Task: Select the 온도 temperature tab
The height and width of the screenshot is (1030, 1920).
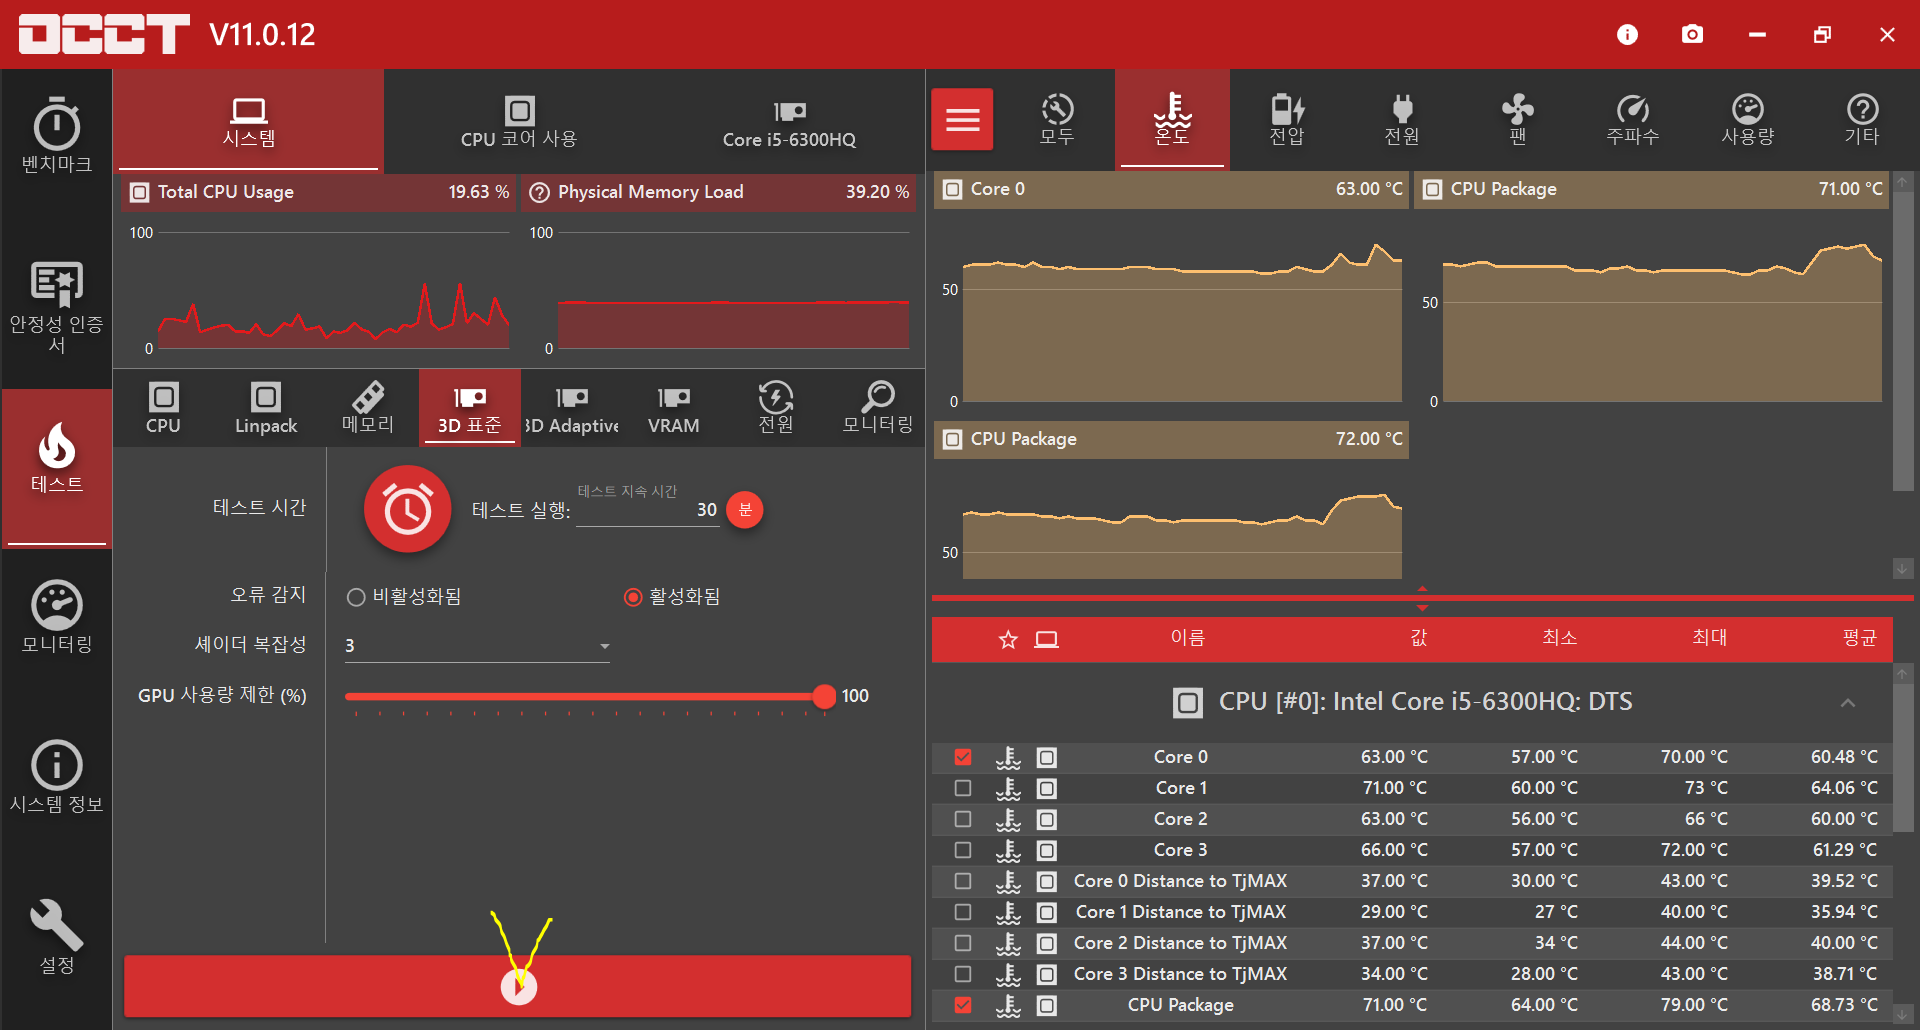Action: 1172,120
